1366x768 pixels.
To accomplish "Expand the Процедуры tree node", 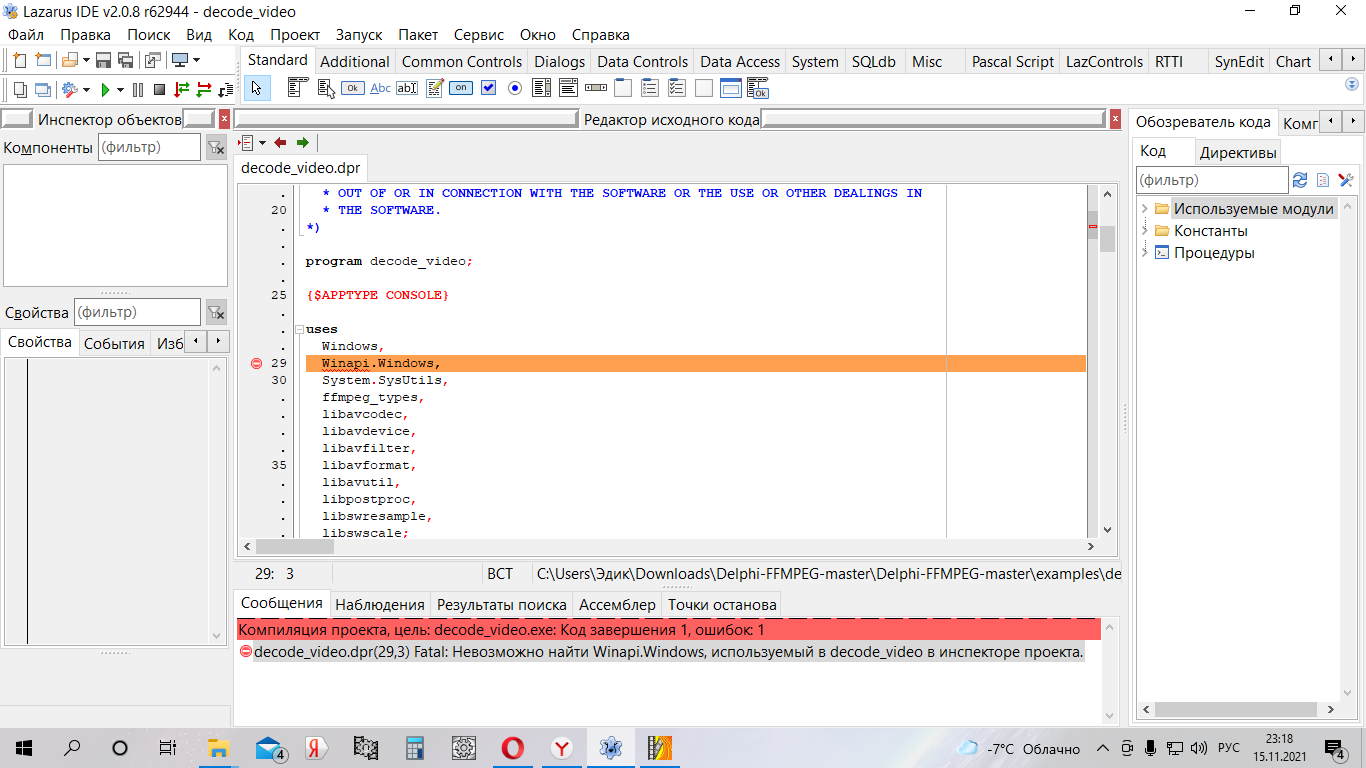I will 1144,253.
